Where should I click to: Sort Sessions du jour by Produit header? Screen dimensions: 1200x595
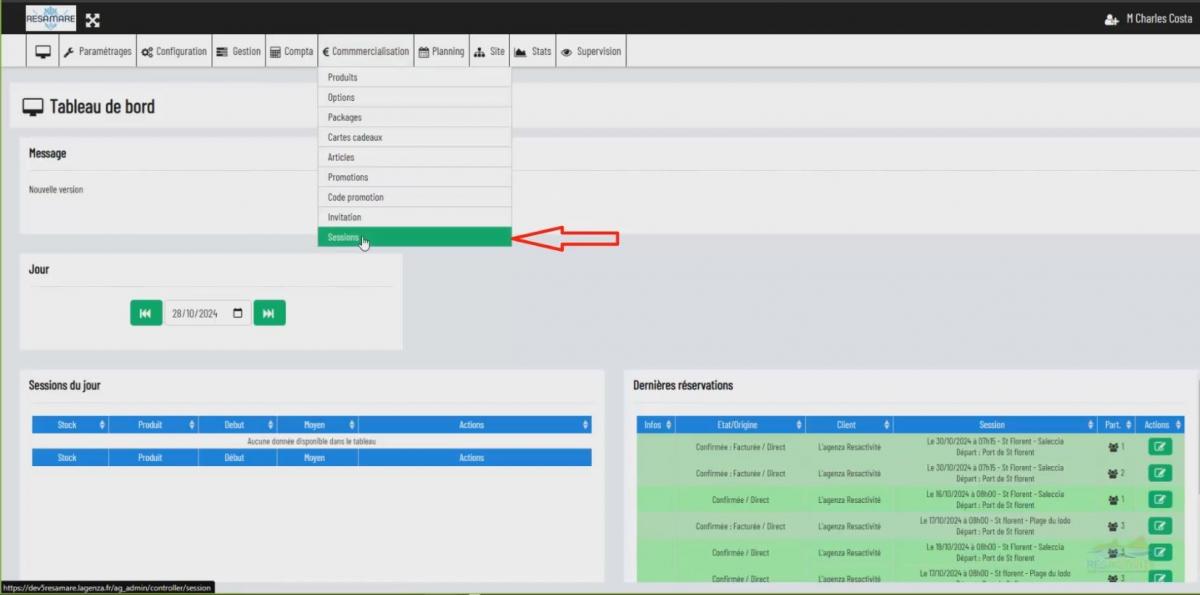point(153,425)
